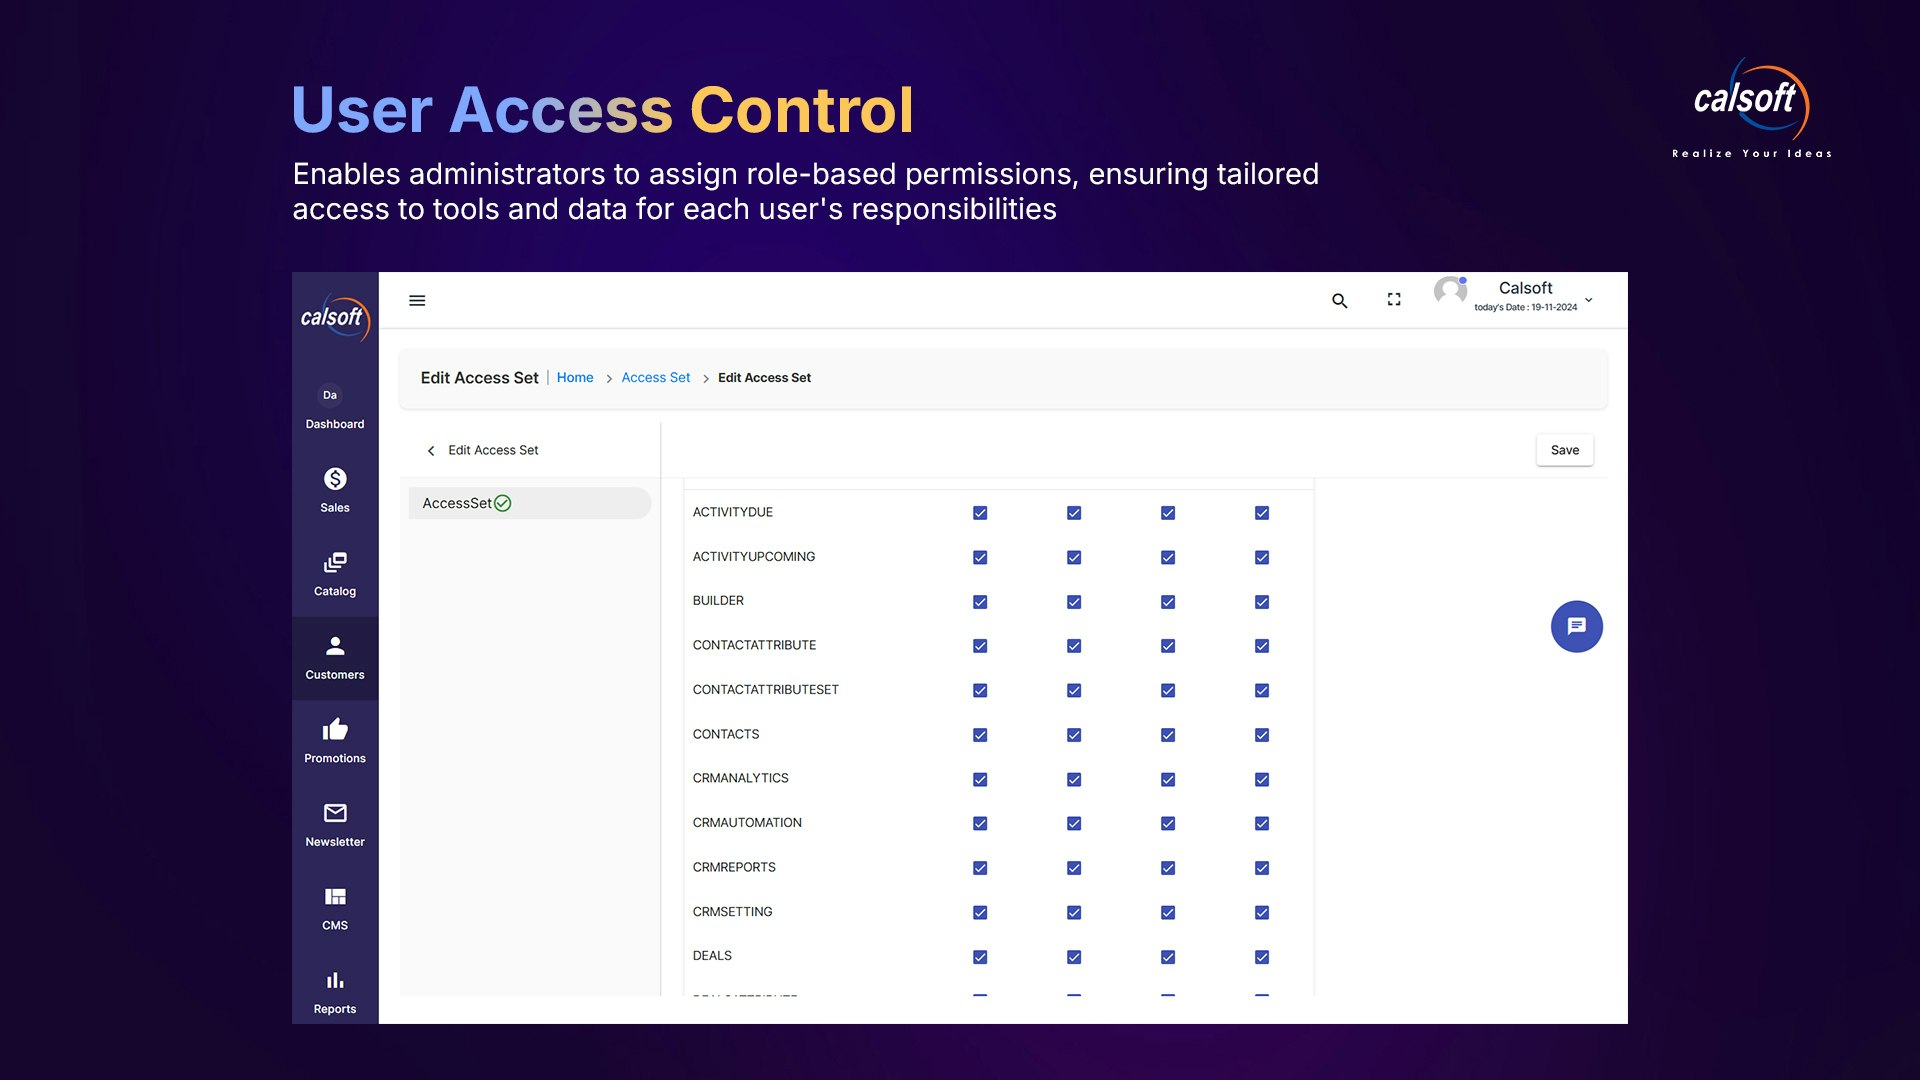Toggle second checkbox in ACTIVITYUPCOMING row
Image resolution: width=1920 pixels, height=1080 pixels.
(x=1074, y=558)
